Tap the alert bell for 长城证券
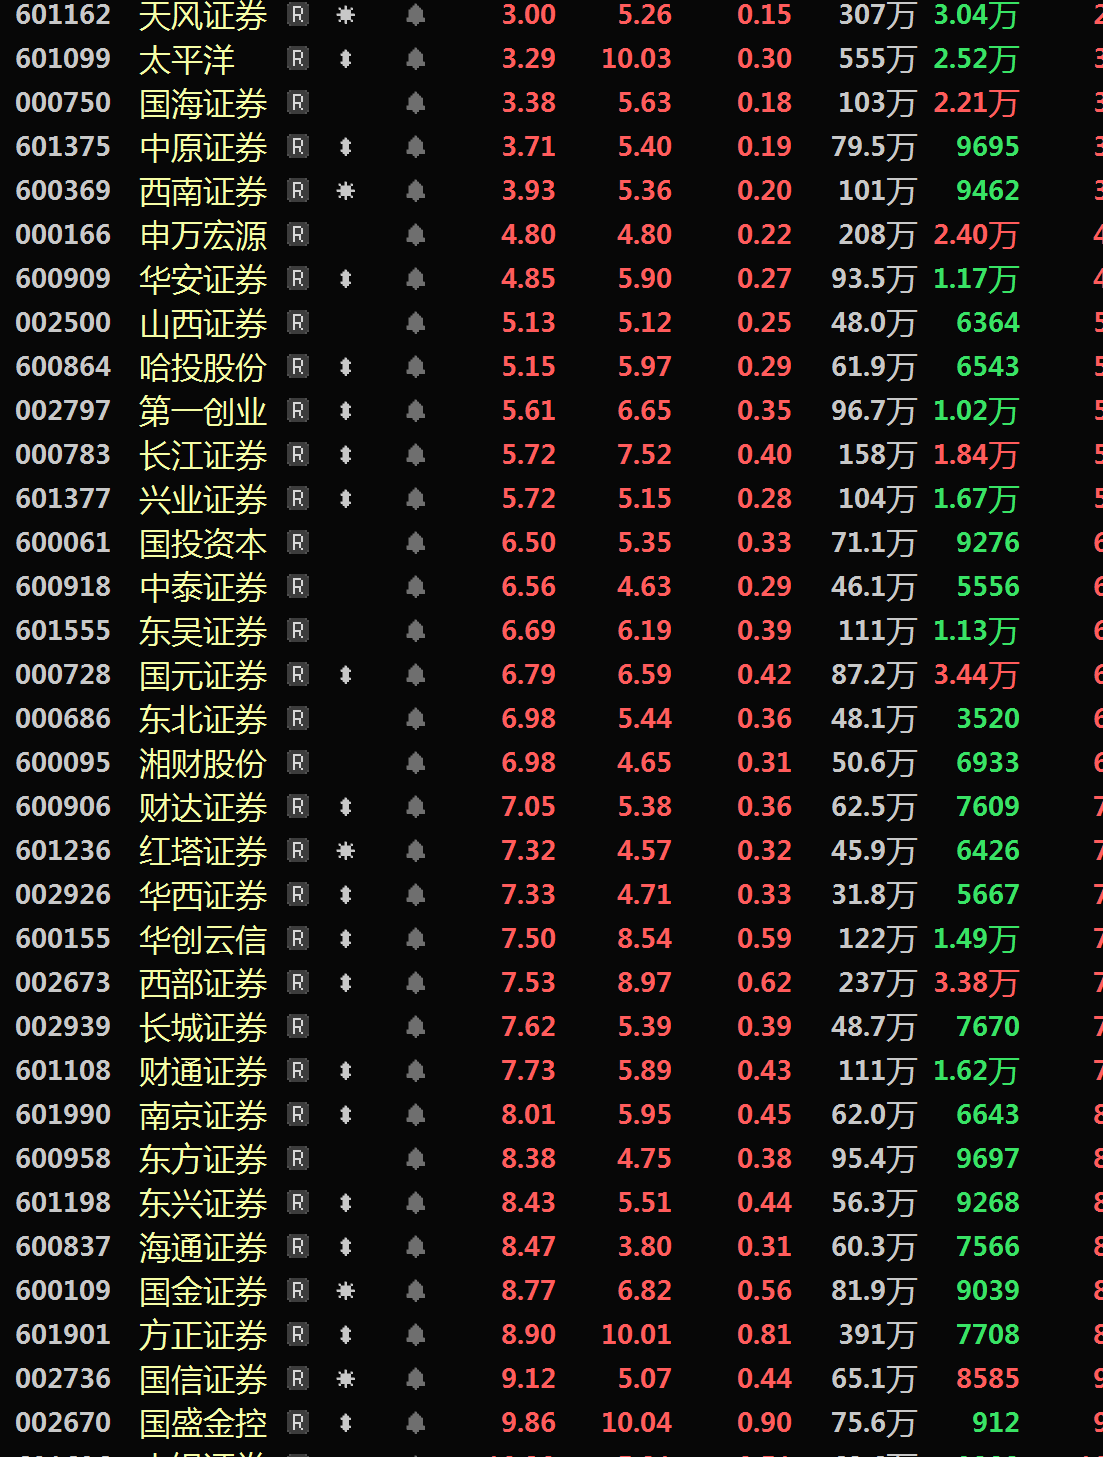This screenshot has height=1457, width=1103. tap(416, 1027)
